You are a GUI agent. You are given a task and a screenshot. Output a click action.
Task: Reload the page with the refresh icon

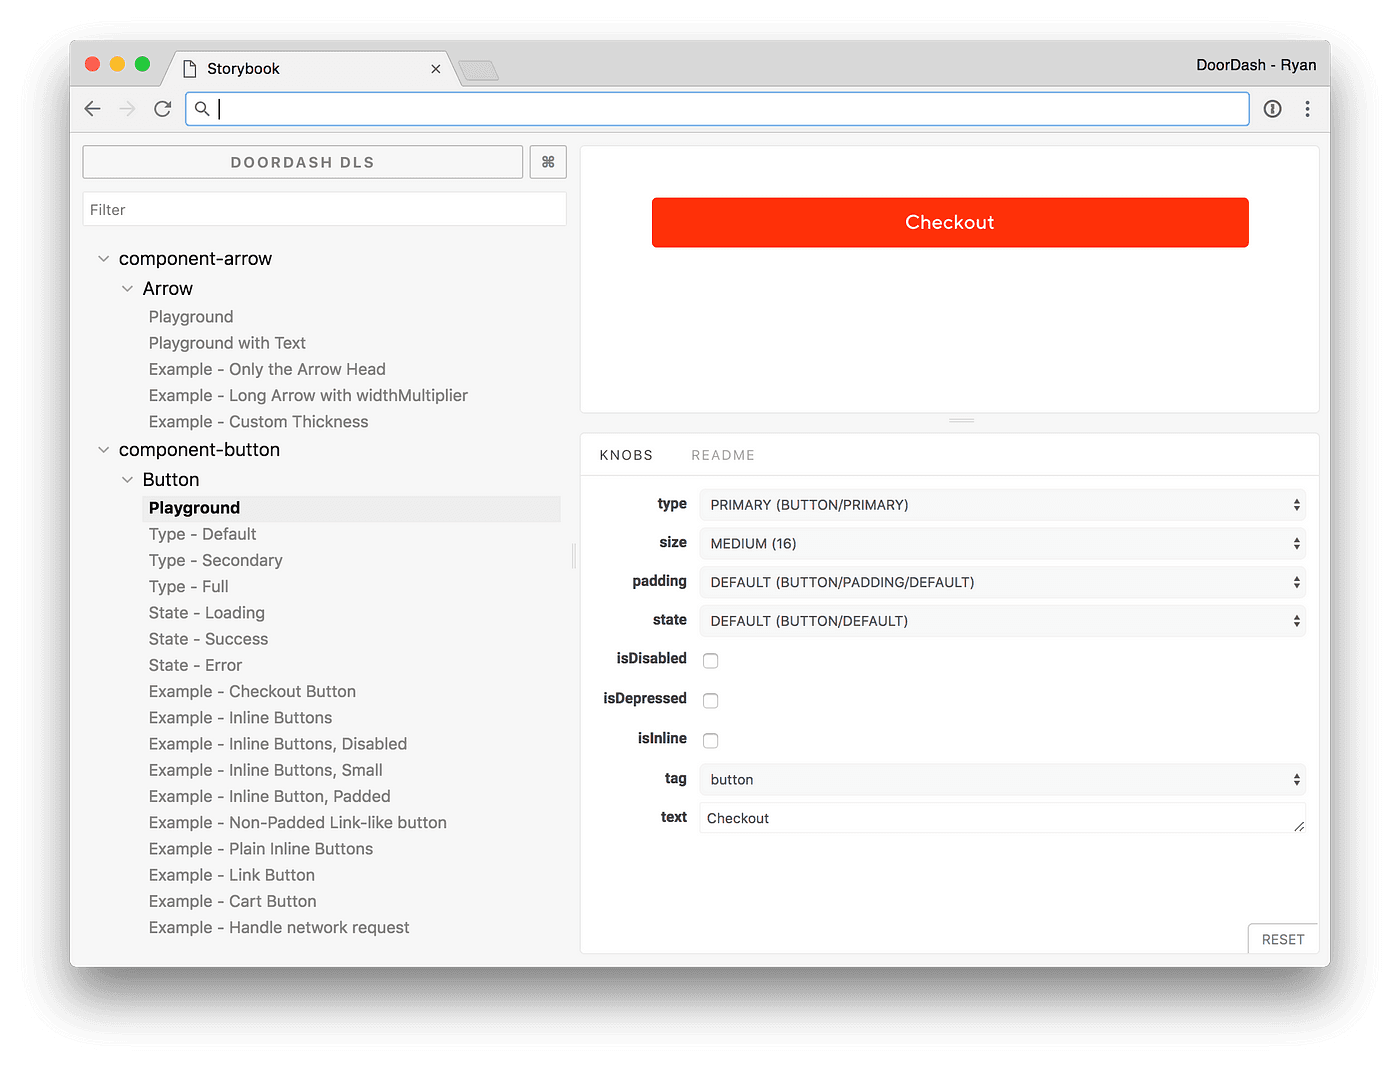[x=162, y=109]
